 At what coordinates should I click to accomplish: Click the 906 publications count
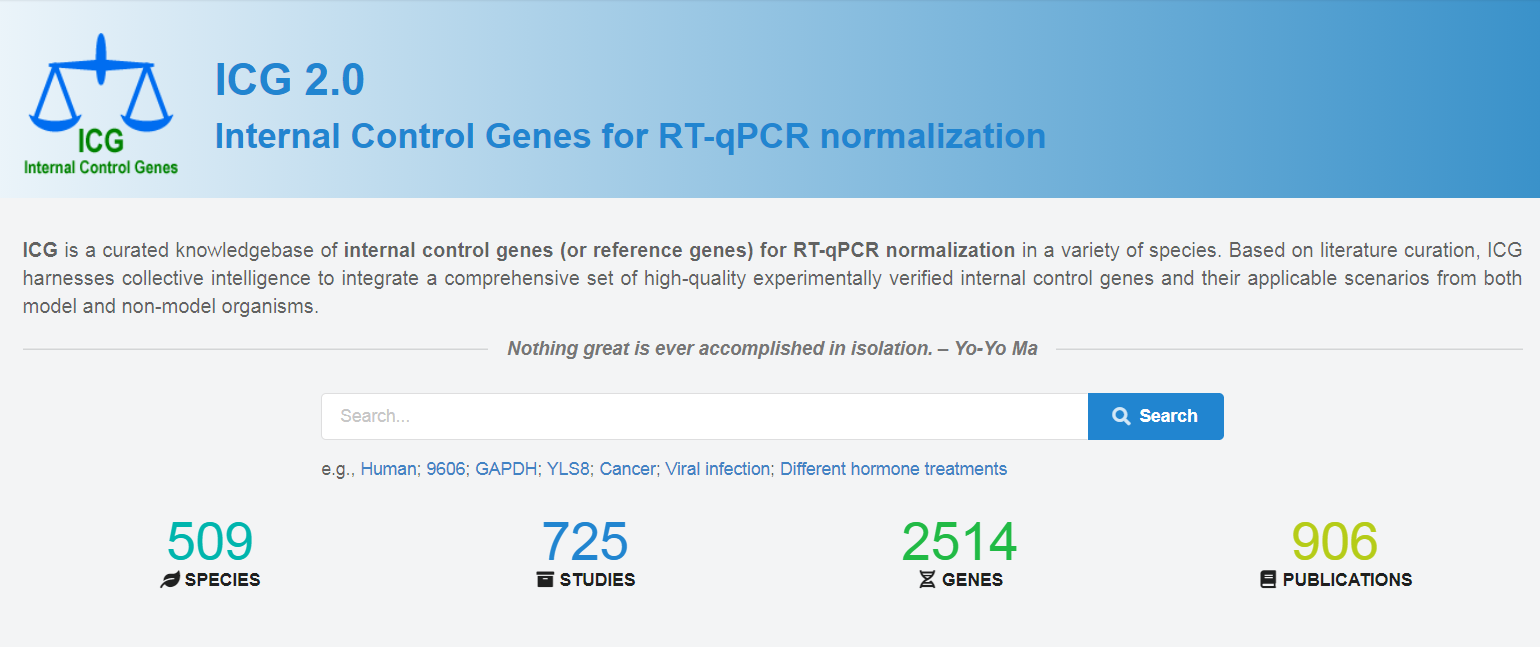point(1335,542)
